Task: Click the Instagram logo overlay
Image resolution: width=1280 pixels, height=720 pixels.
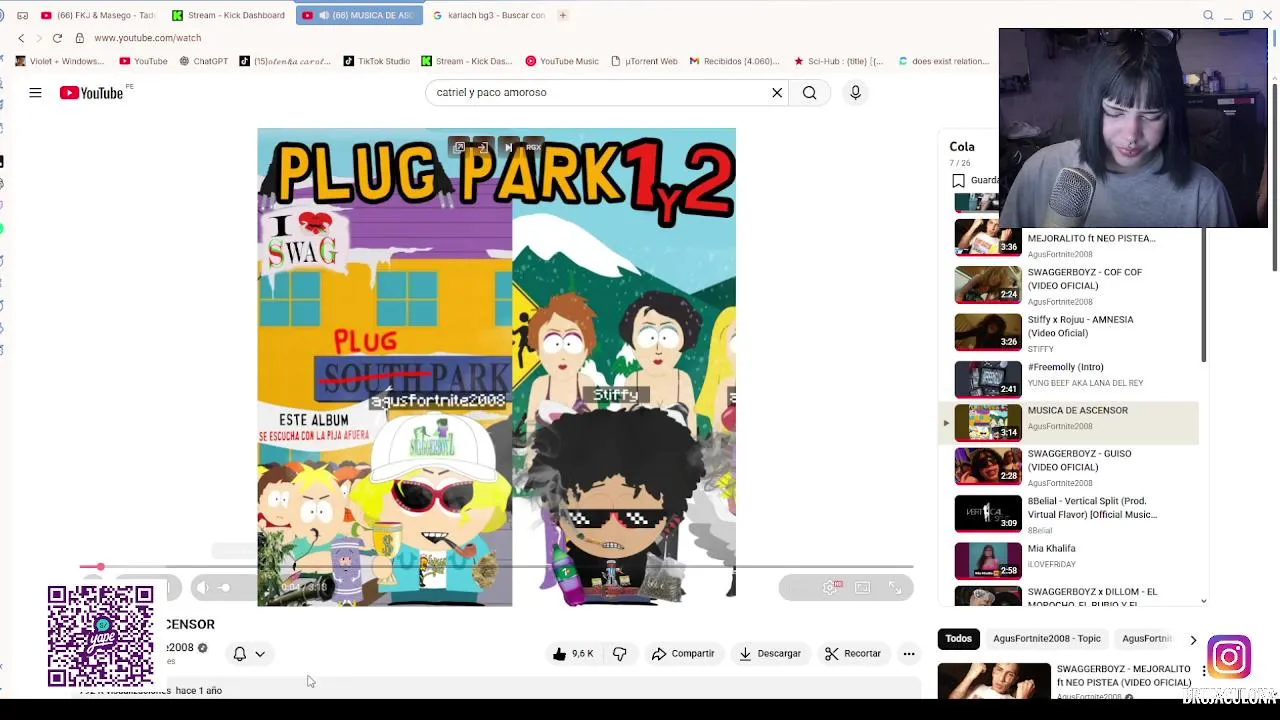Action: (x=1229, y=656)
